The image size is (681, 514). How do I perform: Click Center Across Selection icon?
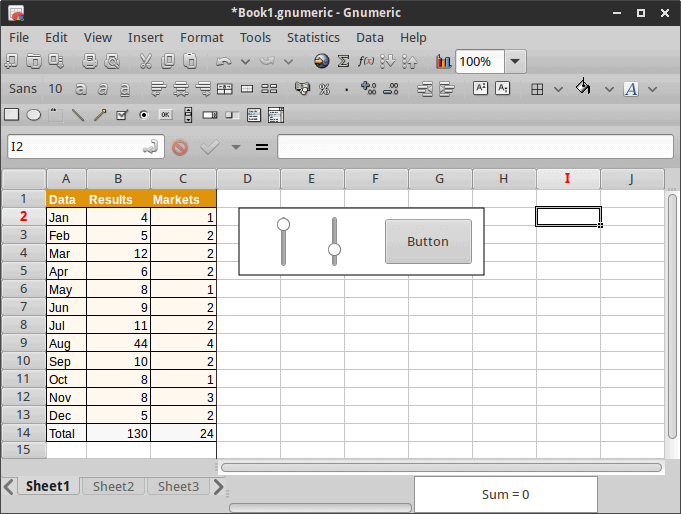point(225,89)
